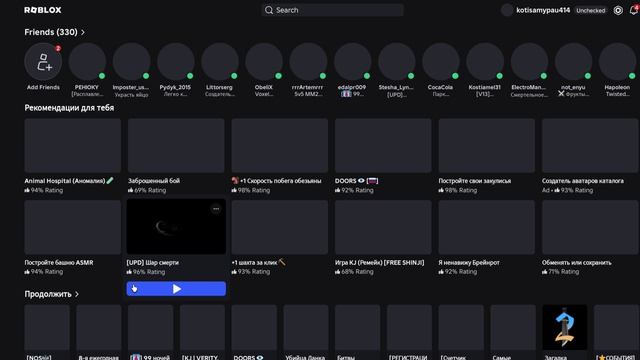Open friend Kostiamel31 avatar
This screenshot has width=640, height=360.
pos(485,62)
